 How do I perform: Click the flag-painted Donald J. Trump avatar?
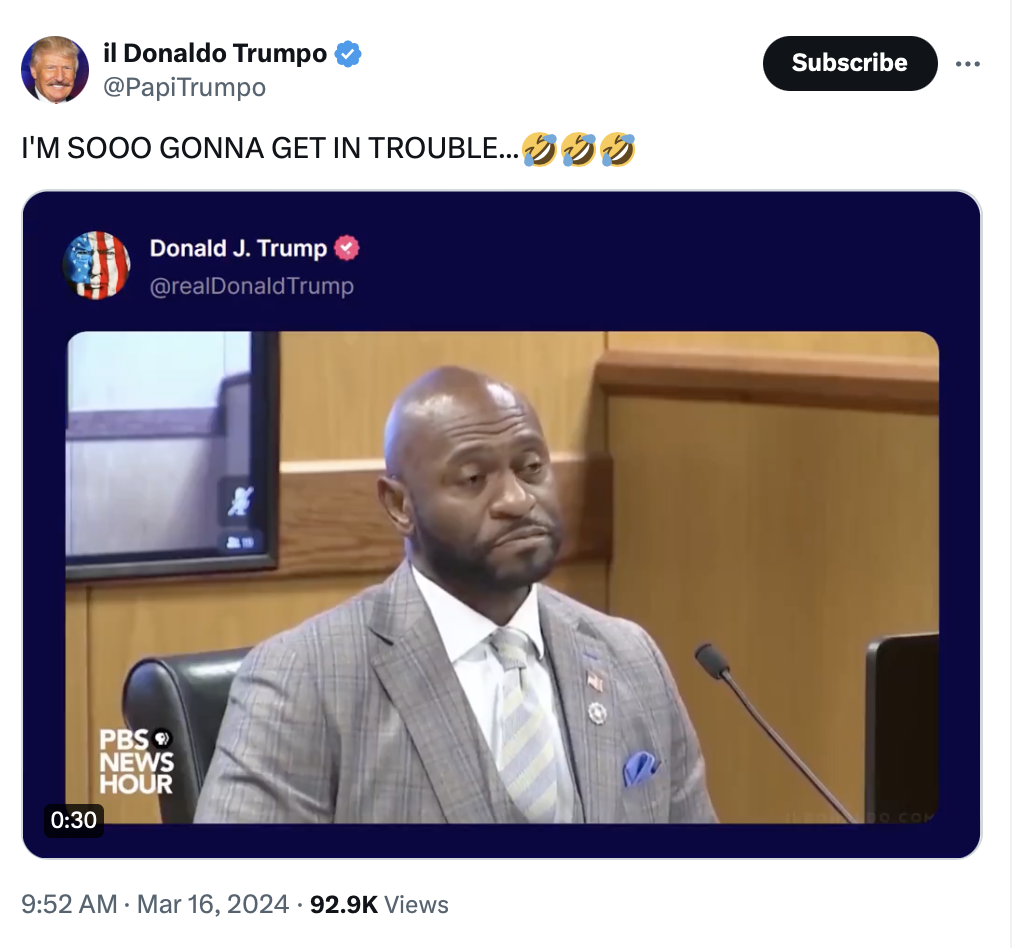click(x=97, y=265)
